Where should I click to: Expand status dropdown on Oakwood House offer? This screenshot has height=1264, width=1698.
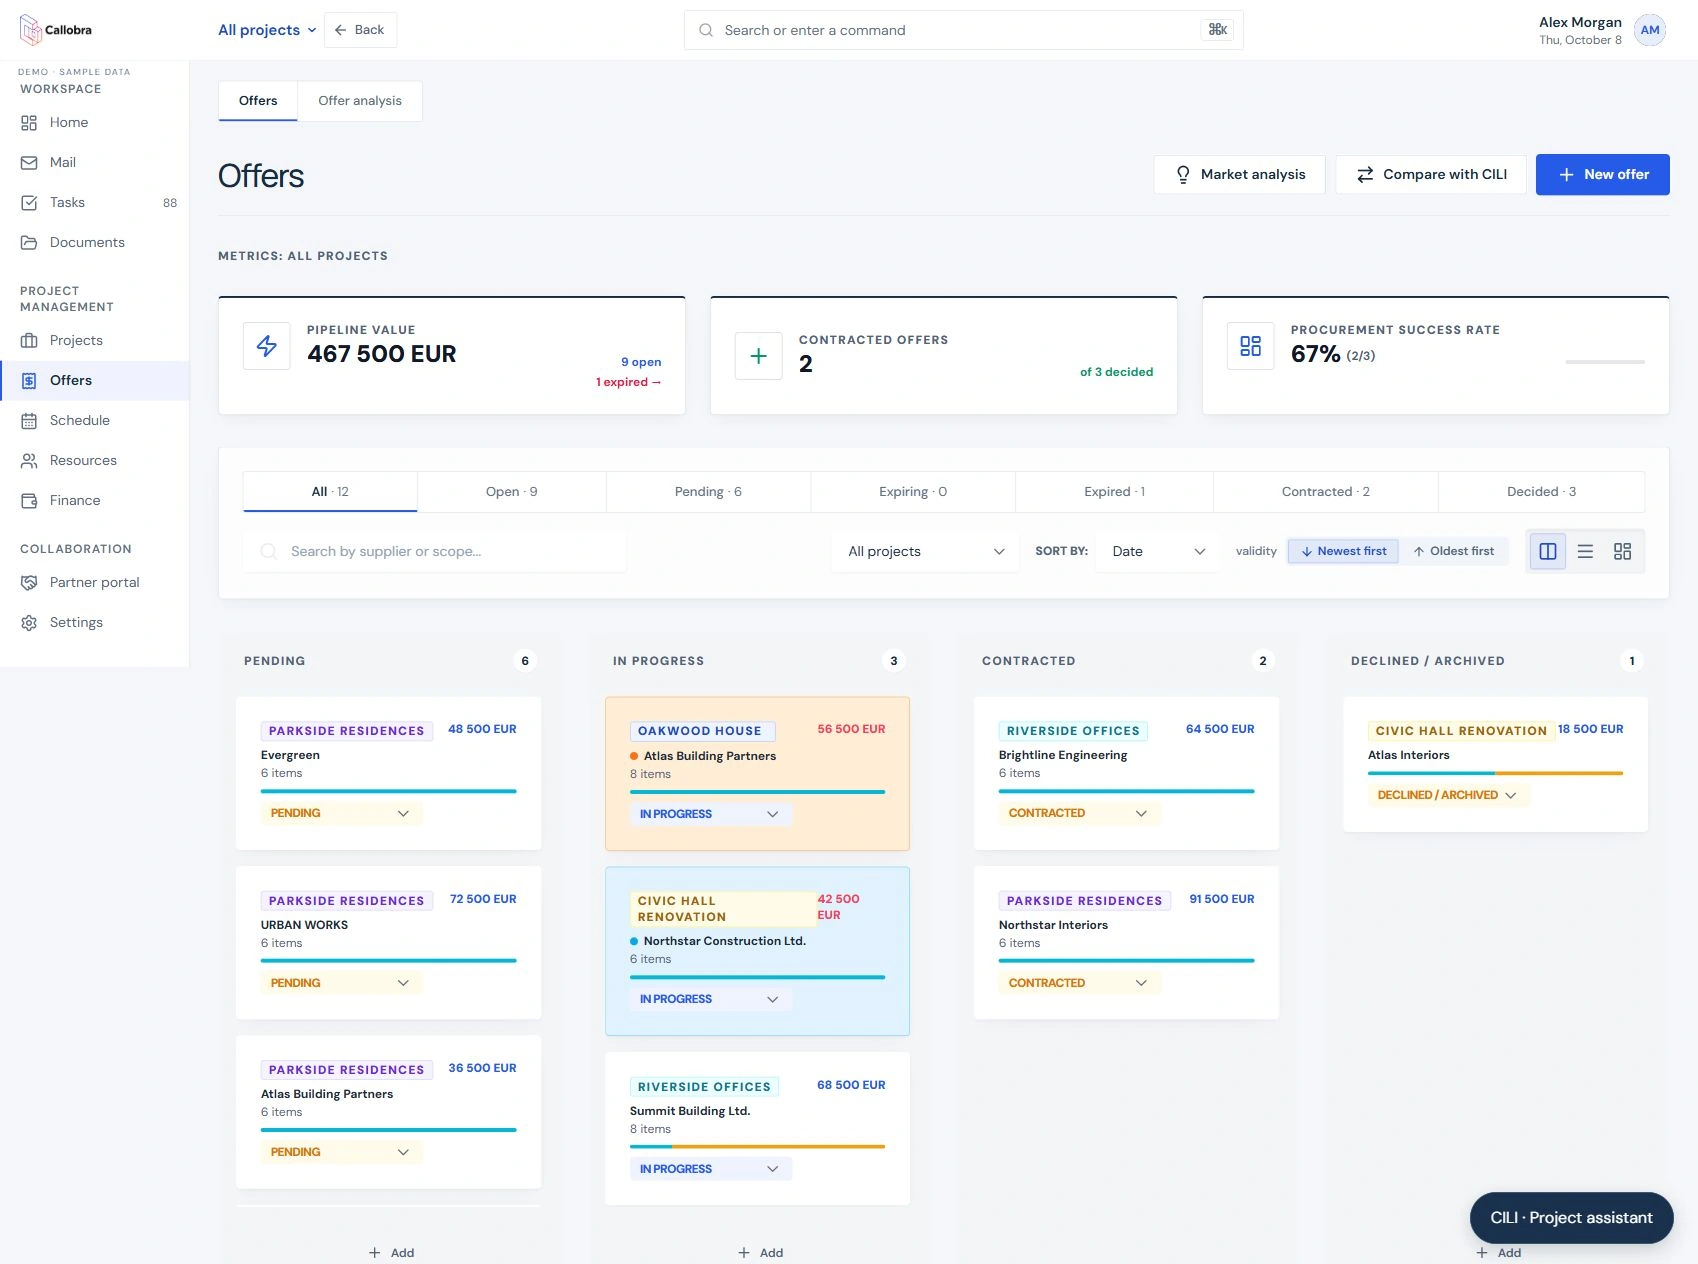(711, 814)
